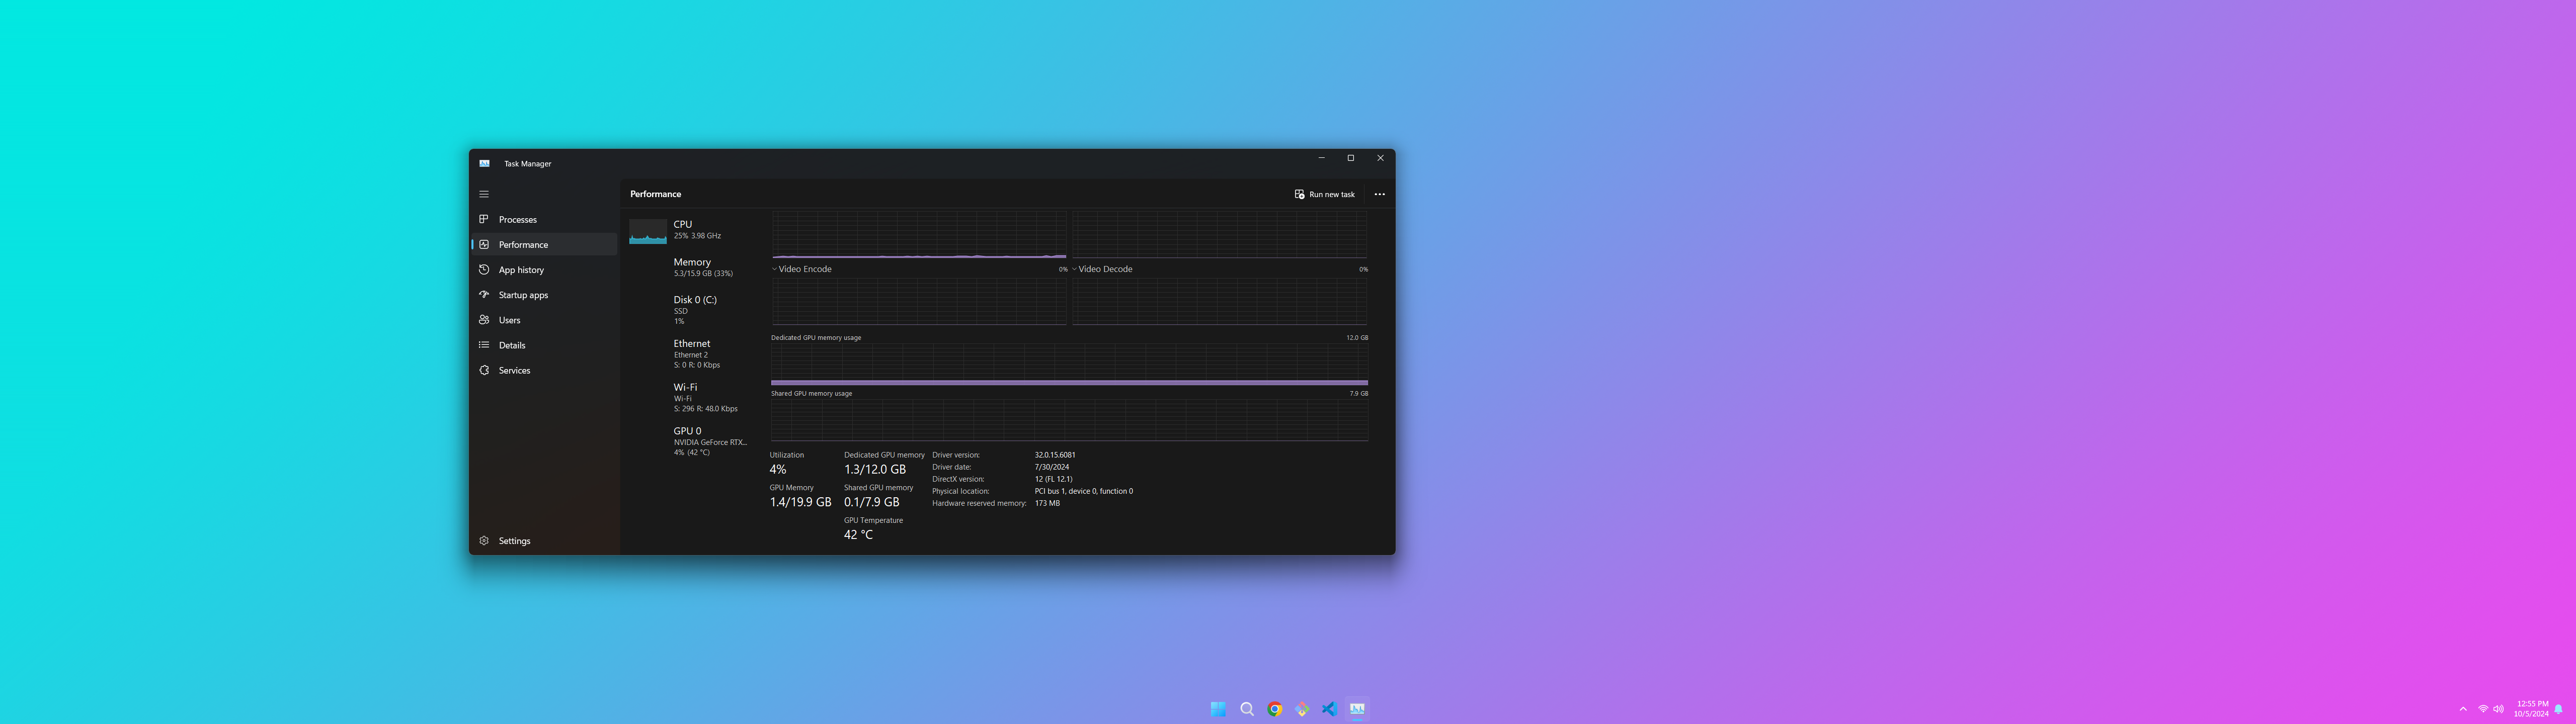The height and width of the screenshot is (724, 2576).
Task: Open Visual Studio Code from taskbar
Action: pos(1329,709)
